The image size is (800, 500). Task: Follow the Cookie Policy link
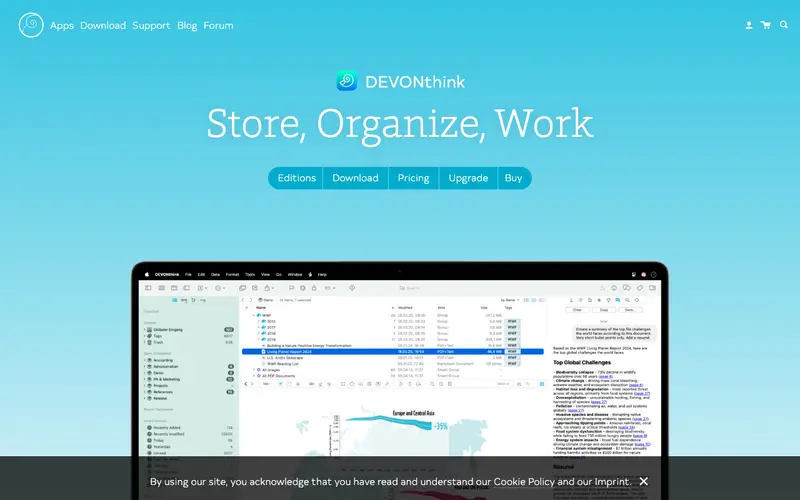click(524, 482)
